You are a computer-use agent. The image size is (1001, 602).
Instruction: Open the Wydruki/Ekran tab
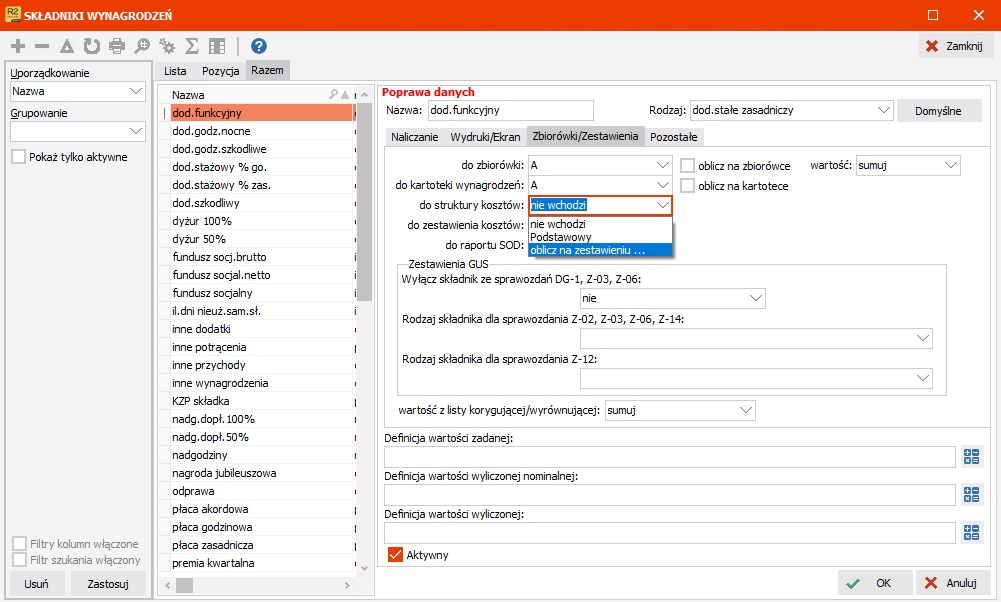(x=485, y=137)
